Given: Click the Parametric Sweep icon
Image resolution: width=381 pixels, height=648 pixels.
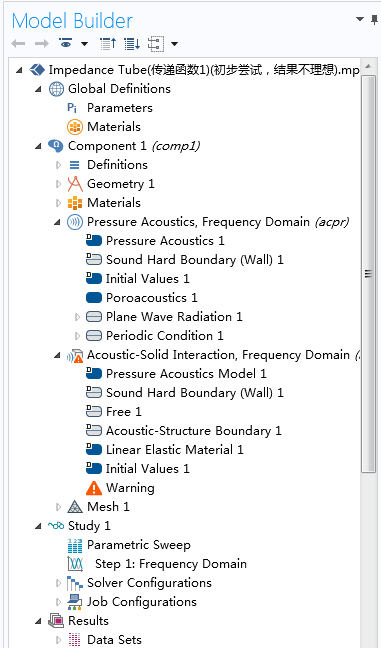Looking at the screenshot, I should click(75, 545).
